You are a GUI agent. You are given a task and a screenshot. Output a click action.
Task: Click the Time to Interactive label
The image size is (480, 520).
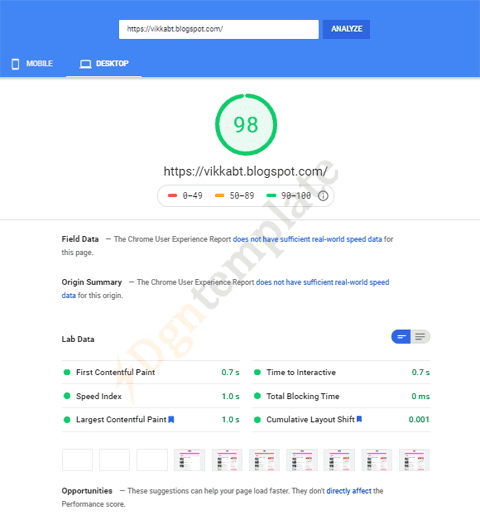[301, 372]
